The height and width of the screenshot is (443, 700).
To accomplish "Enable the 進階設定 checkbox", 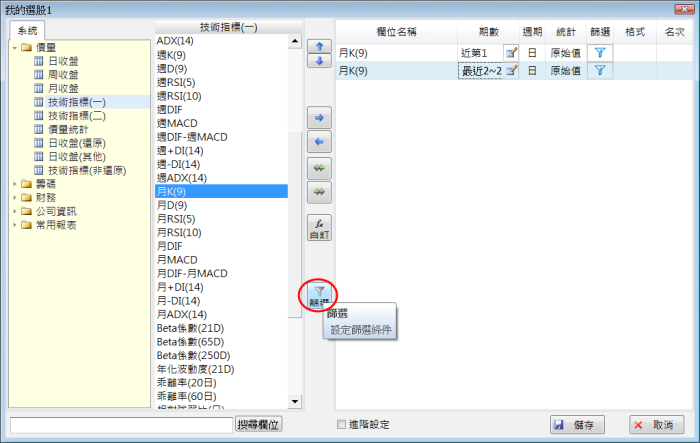I will pyautogui.click(x=342, y=424).
